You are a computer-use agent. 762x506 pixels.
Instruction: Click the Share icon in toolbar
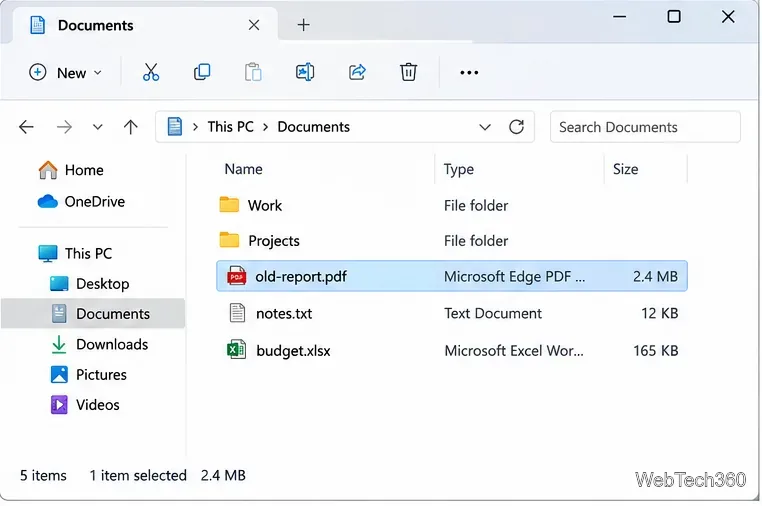[357, 72]
